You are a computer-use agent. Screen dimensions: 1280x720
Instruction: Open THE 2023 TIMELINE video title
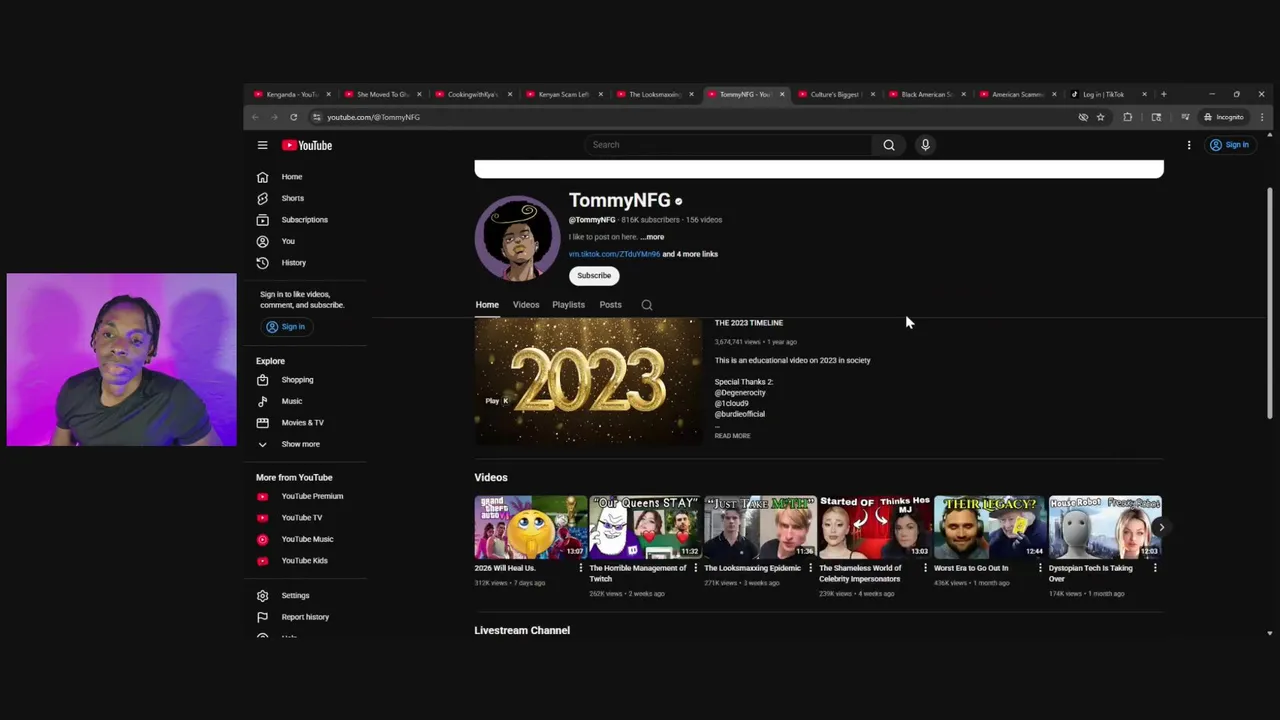749,323
